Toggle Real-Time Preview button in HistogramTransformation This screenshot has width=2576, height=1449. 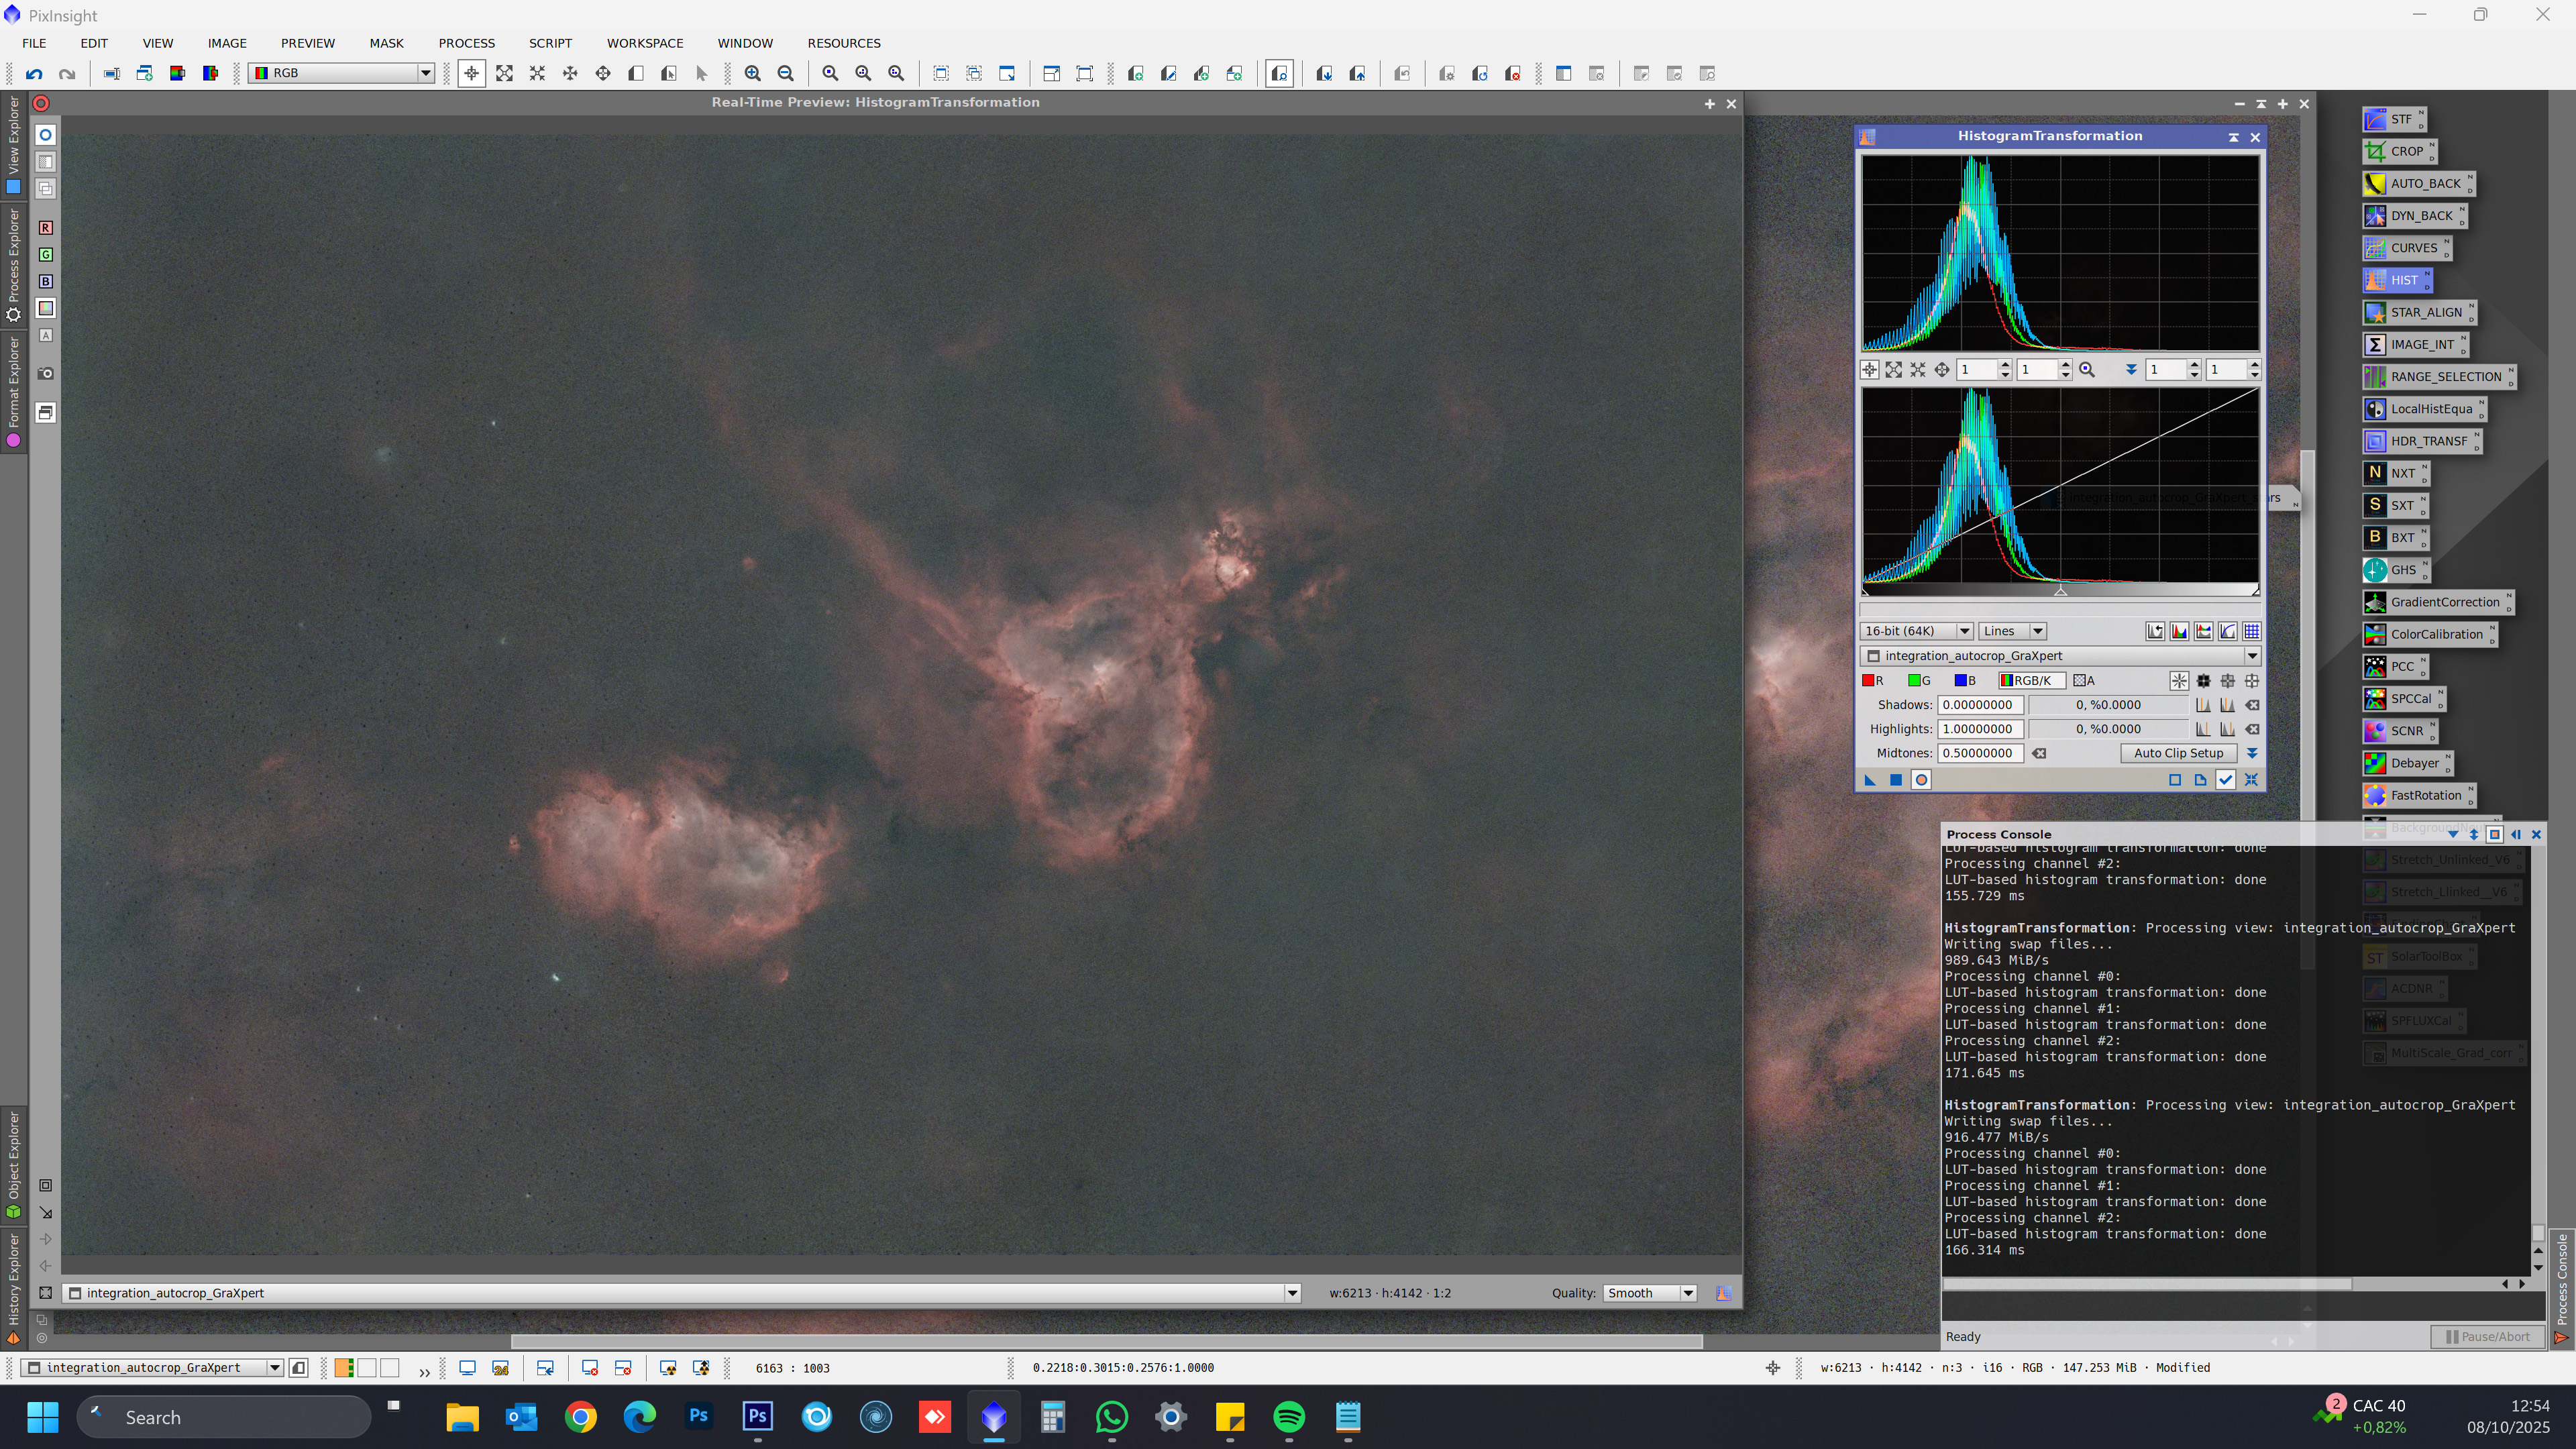click(1921, 780)
